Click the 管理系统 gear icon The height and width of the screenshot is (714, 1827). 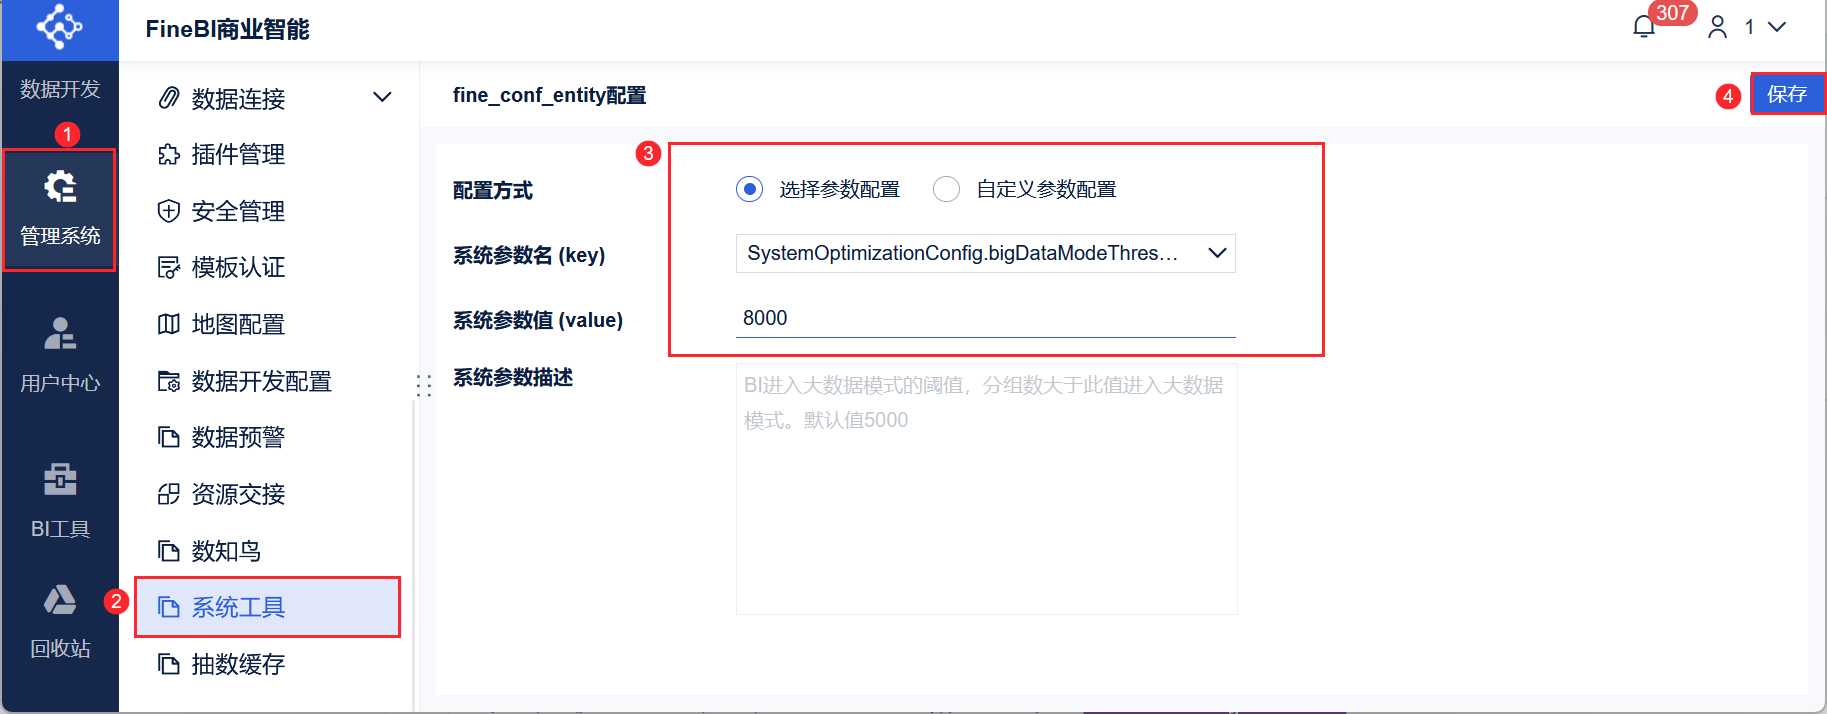coord(60,186)
